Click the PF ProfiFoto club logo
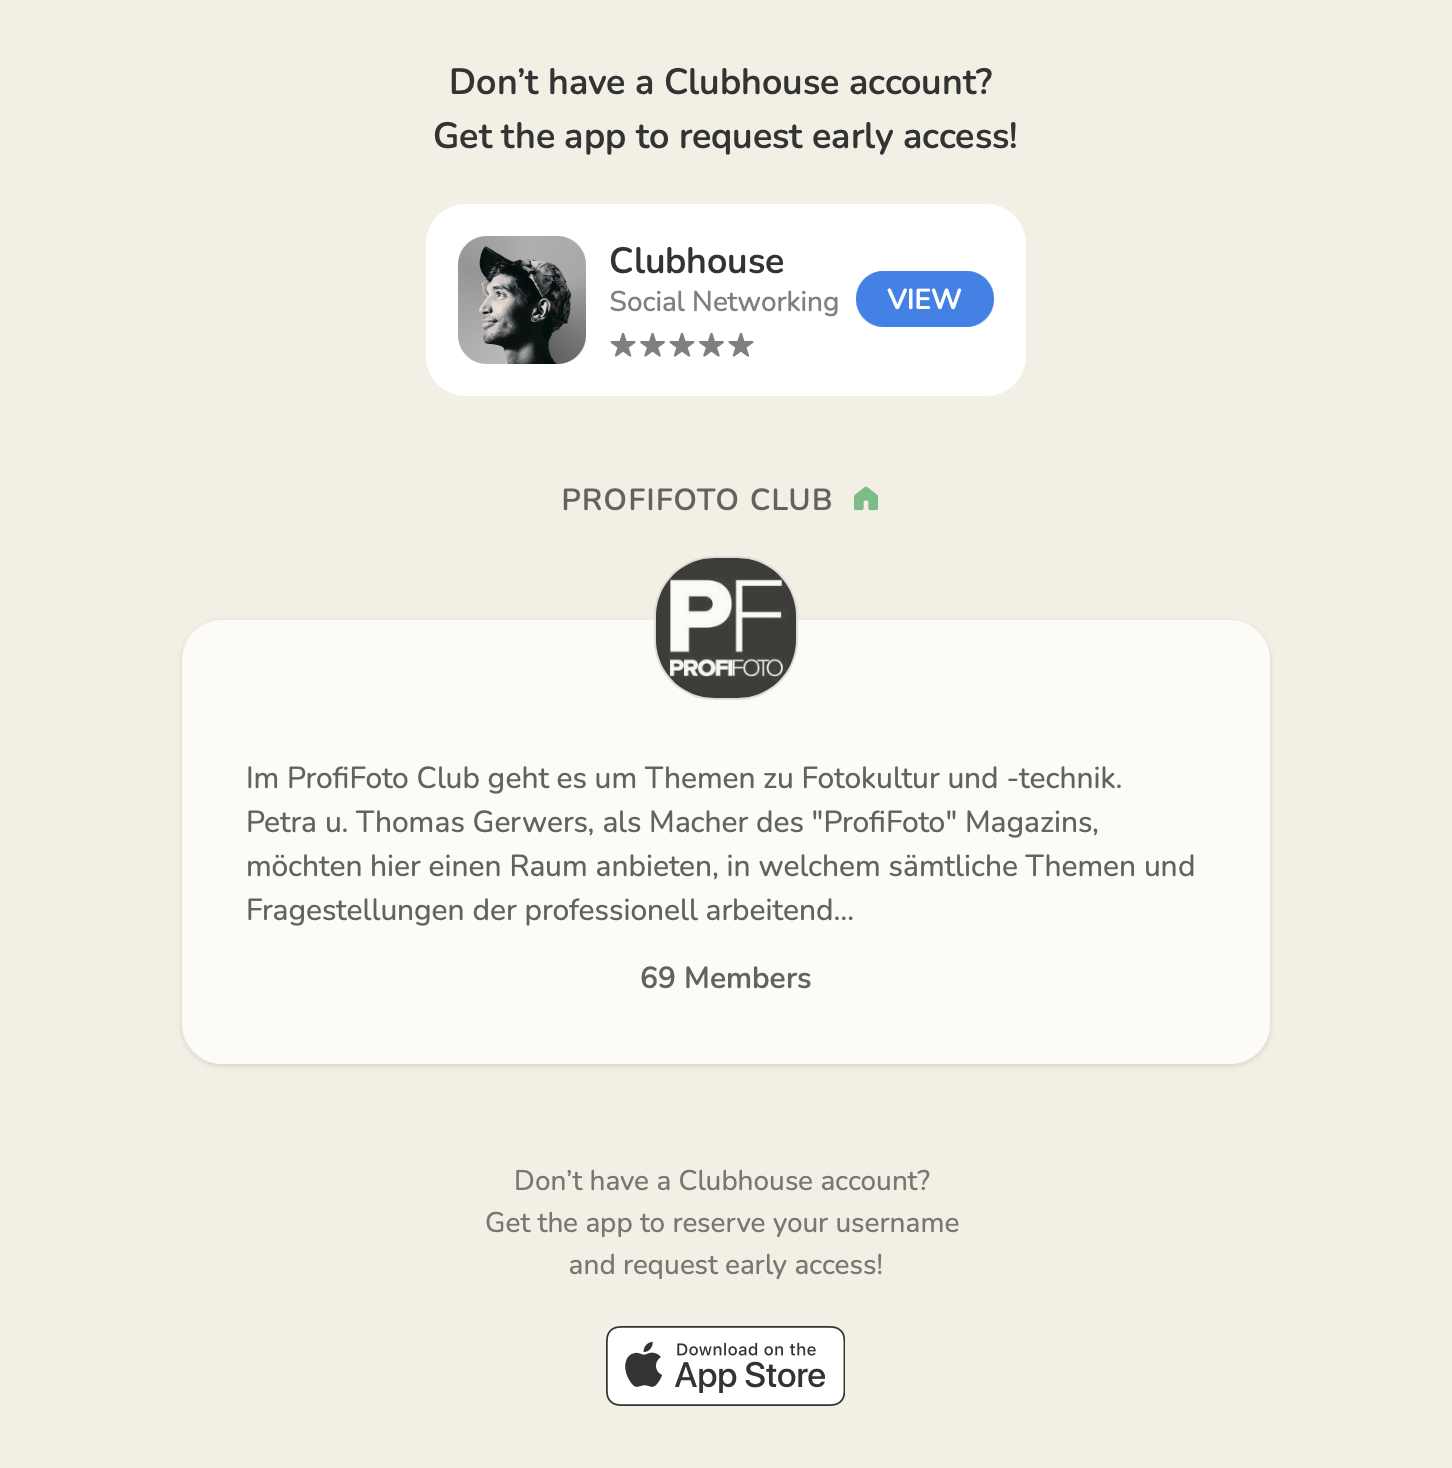Viewport: 1452px width, 1468px height. [x=726, y=628]
